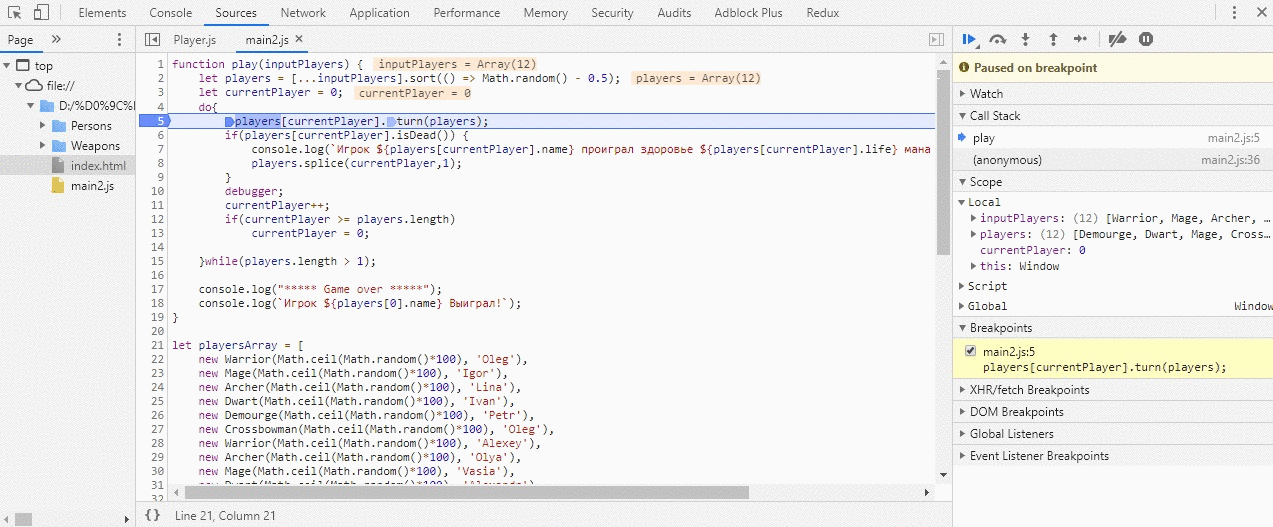1273x527 pixels.
Task: Open the Player.js file tab
Action: coord(194,40)
